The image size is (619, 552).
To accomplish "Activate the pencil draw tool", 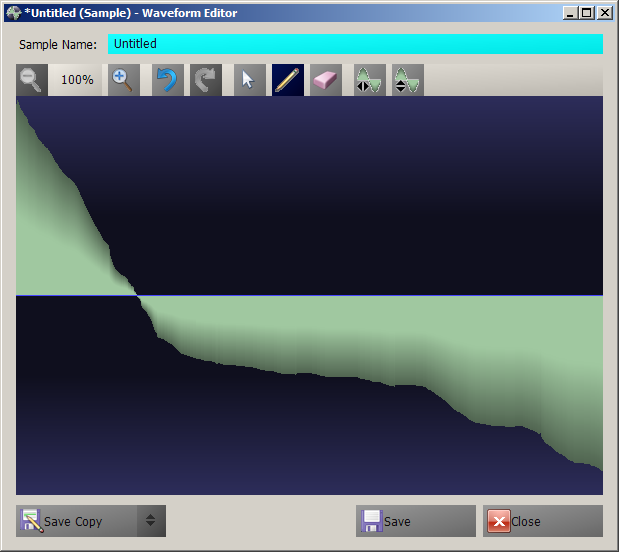I will pyautogui.click(x=288, y=80).
